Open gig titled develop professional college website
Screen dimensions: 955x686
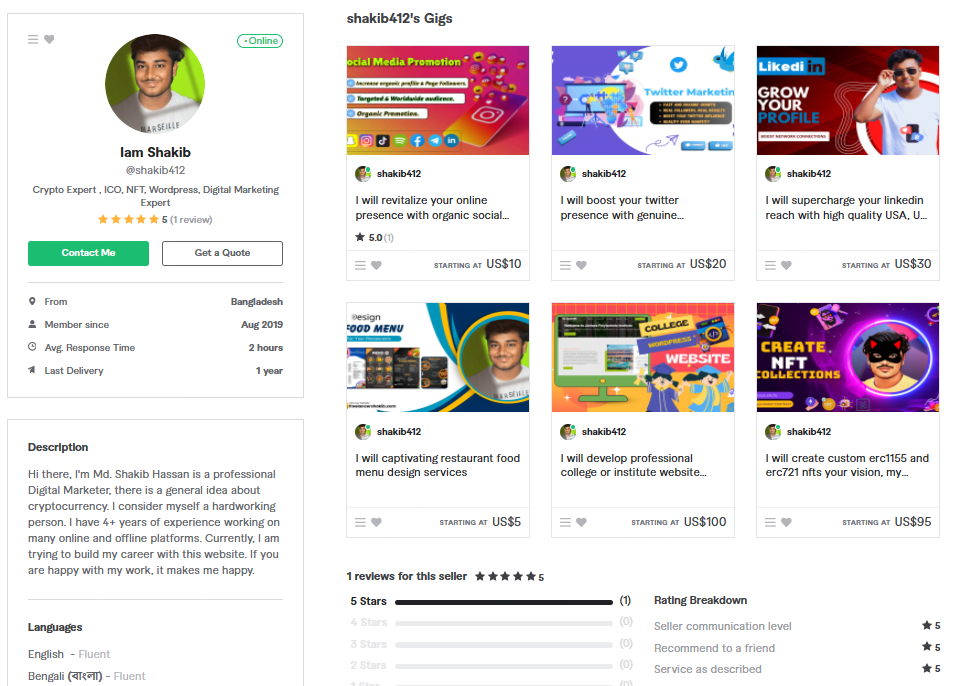pyautogui.click(x=633, y=465)
